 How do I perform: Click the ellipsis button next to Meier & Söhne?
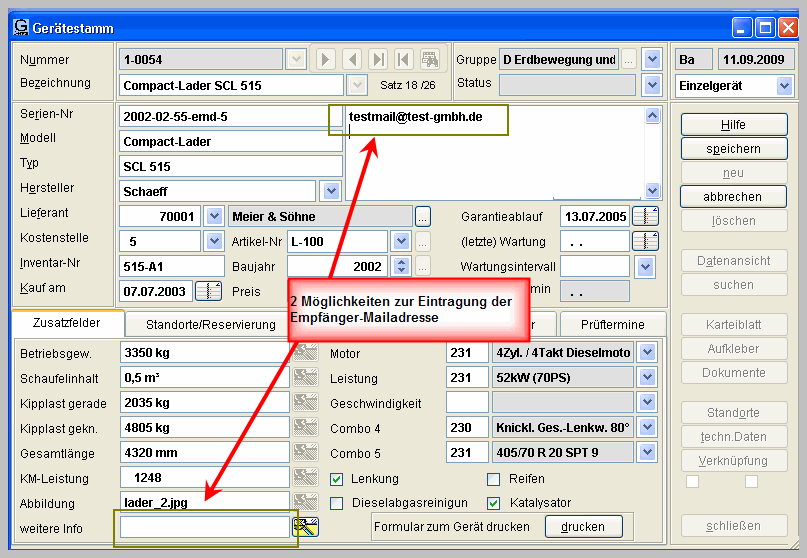coord(423,216)
